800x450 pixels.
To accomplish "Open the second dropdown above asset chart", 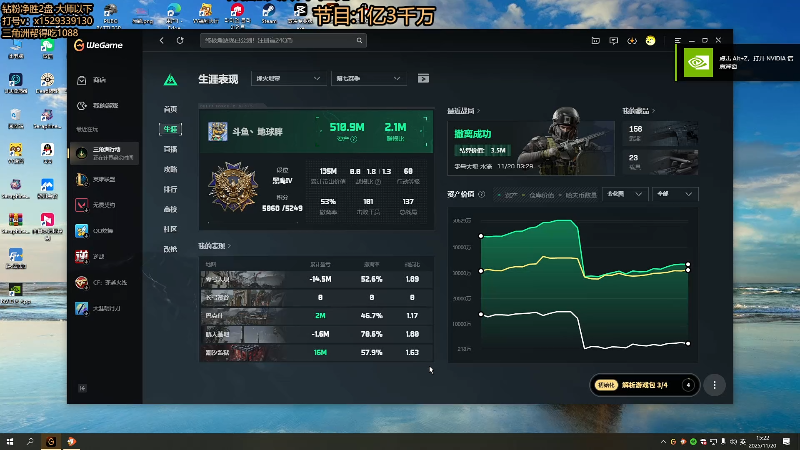I will pyautogui.click(x=675, y=194).
